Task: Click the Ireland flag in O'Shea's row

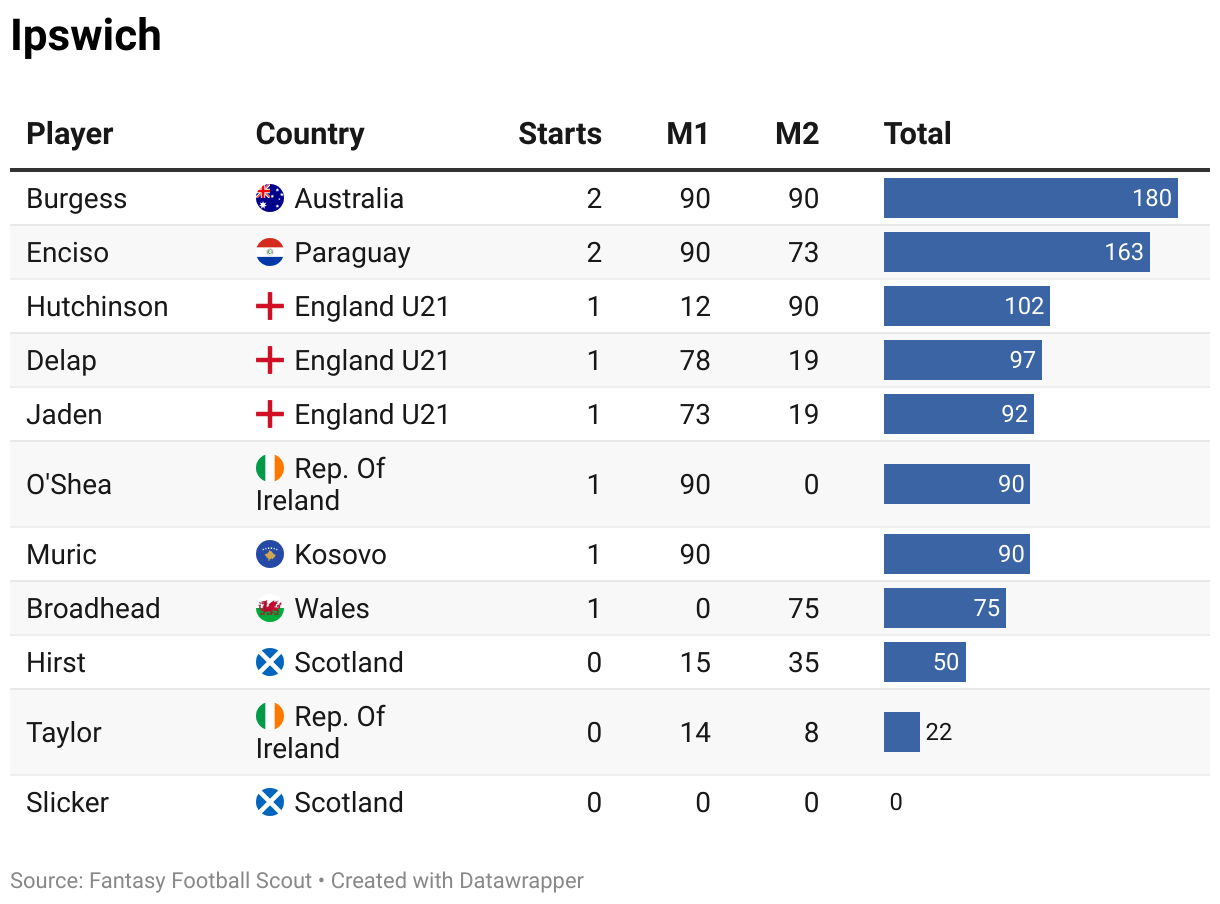Action: coord(270,468)
